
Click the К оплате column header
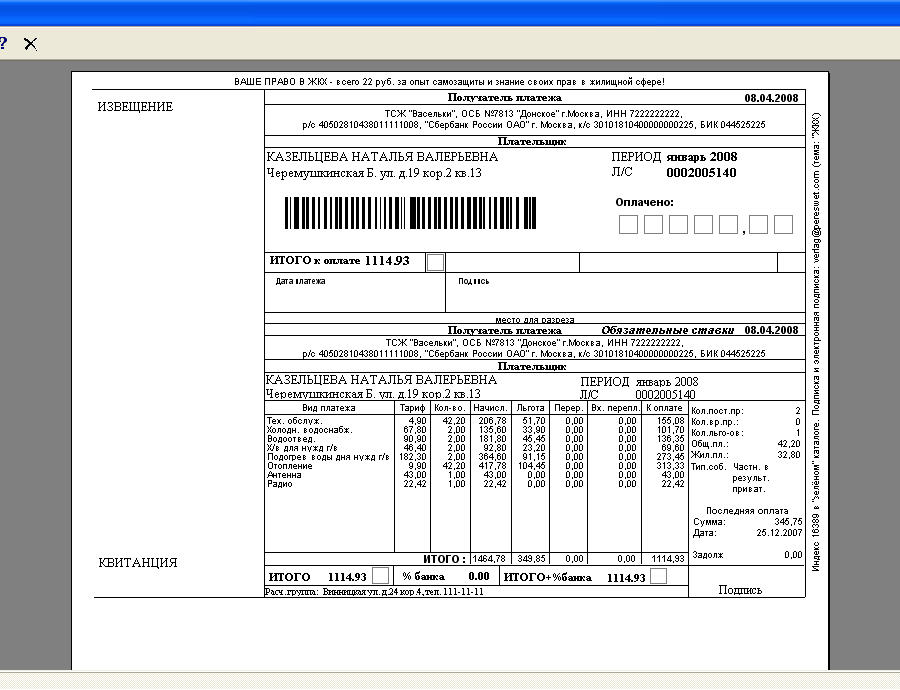click(664, 408)
